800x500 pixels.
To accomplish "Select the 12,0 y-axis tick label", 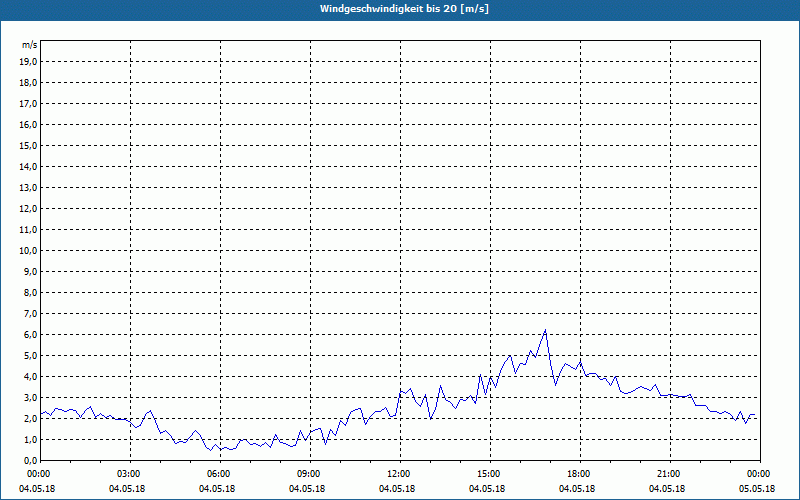I will tap(28, 209).
